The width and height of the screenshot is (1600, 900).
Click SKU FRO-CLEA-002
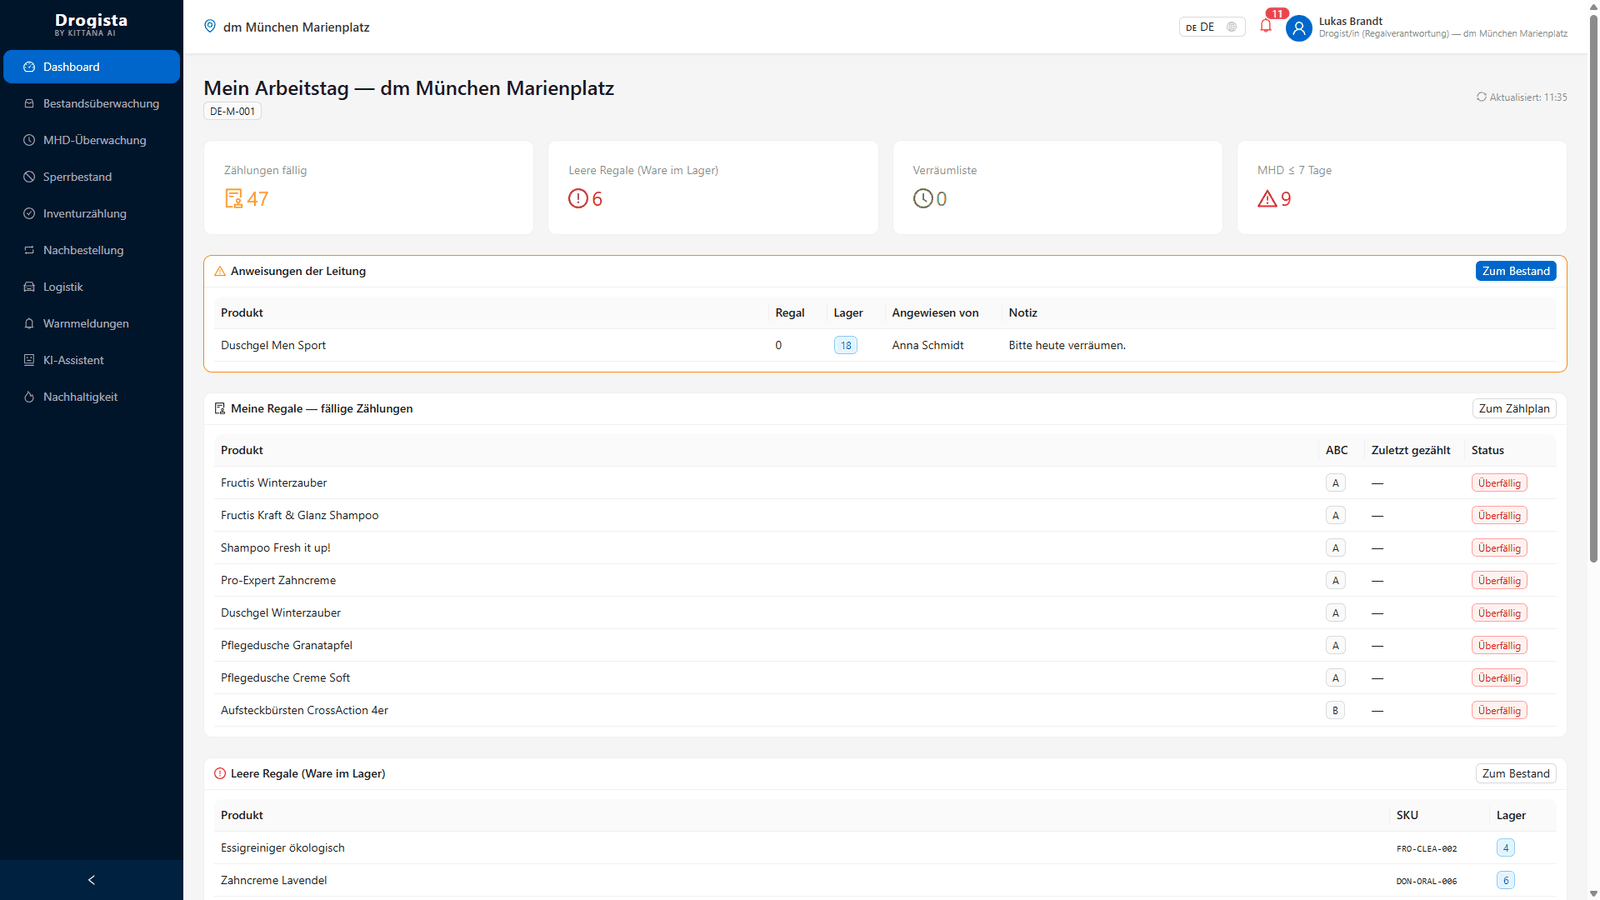point(1426,849)
